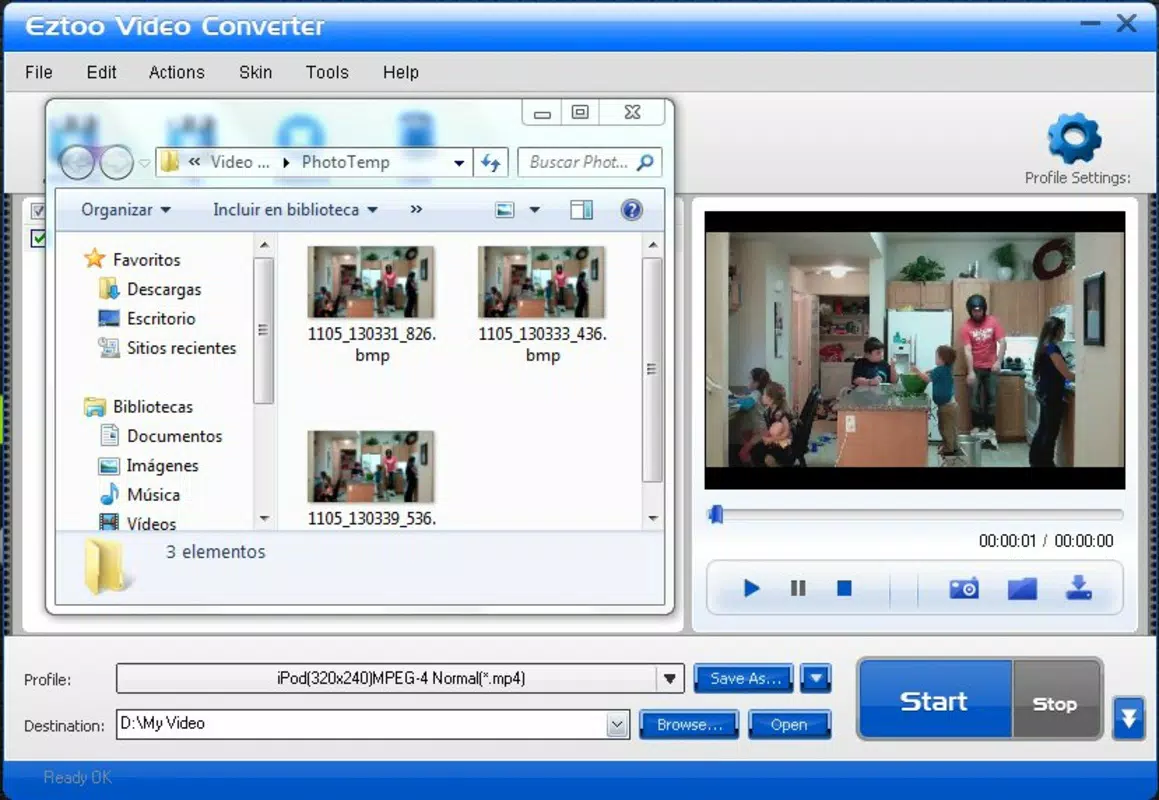Click the video preview frame
The width and height of the screenshot is (1159, 800).
(x=914, y=350)
